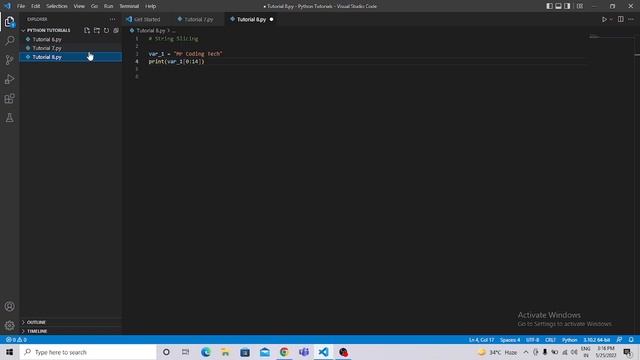The height and width of the screenshot is (360, 640).
Task: Open the Search view in activity bar
Action: point(9,40)
